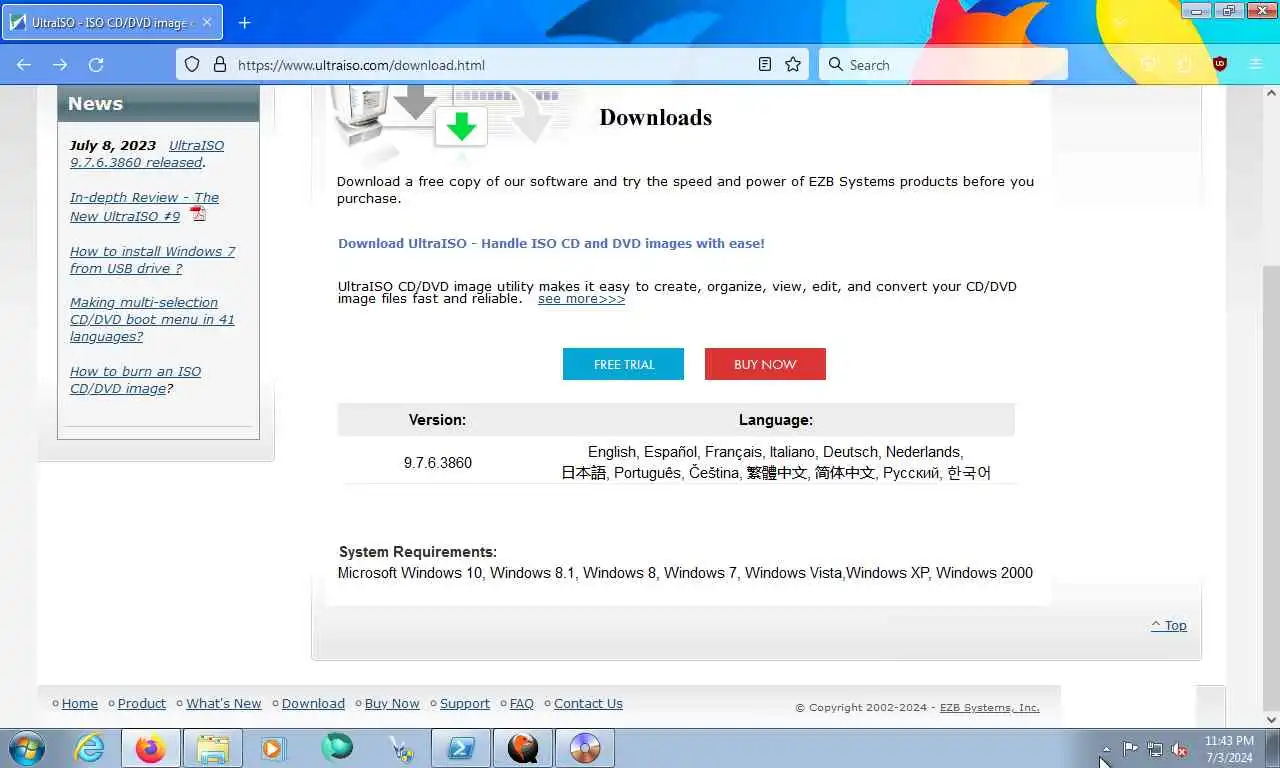Open the Windows Start menu
This screenshot has height=768, width=1280.
click(x=25, y=748)
